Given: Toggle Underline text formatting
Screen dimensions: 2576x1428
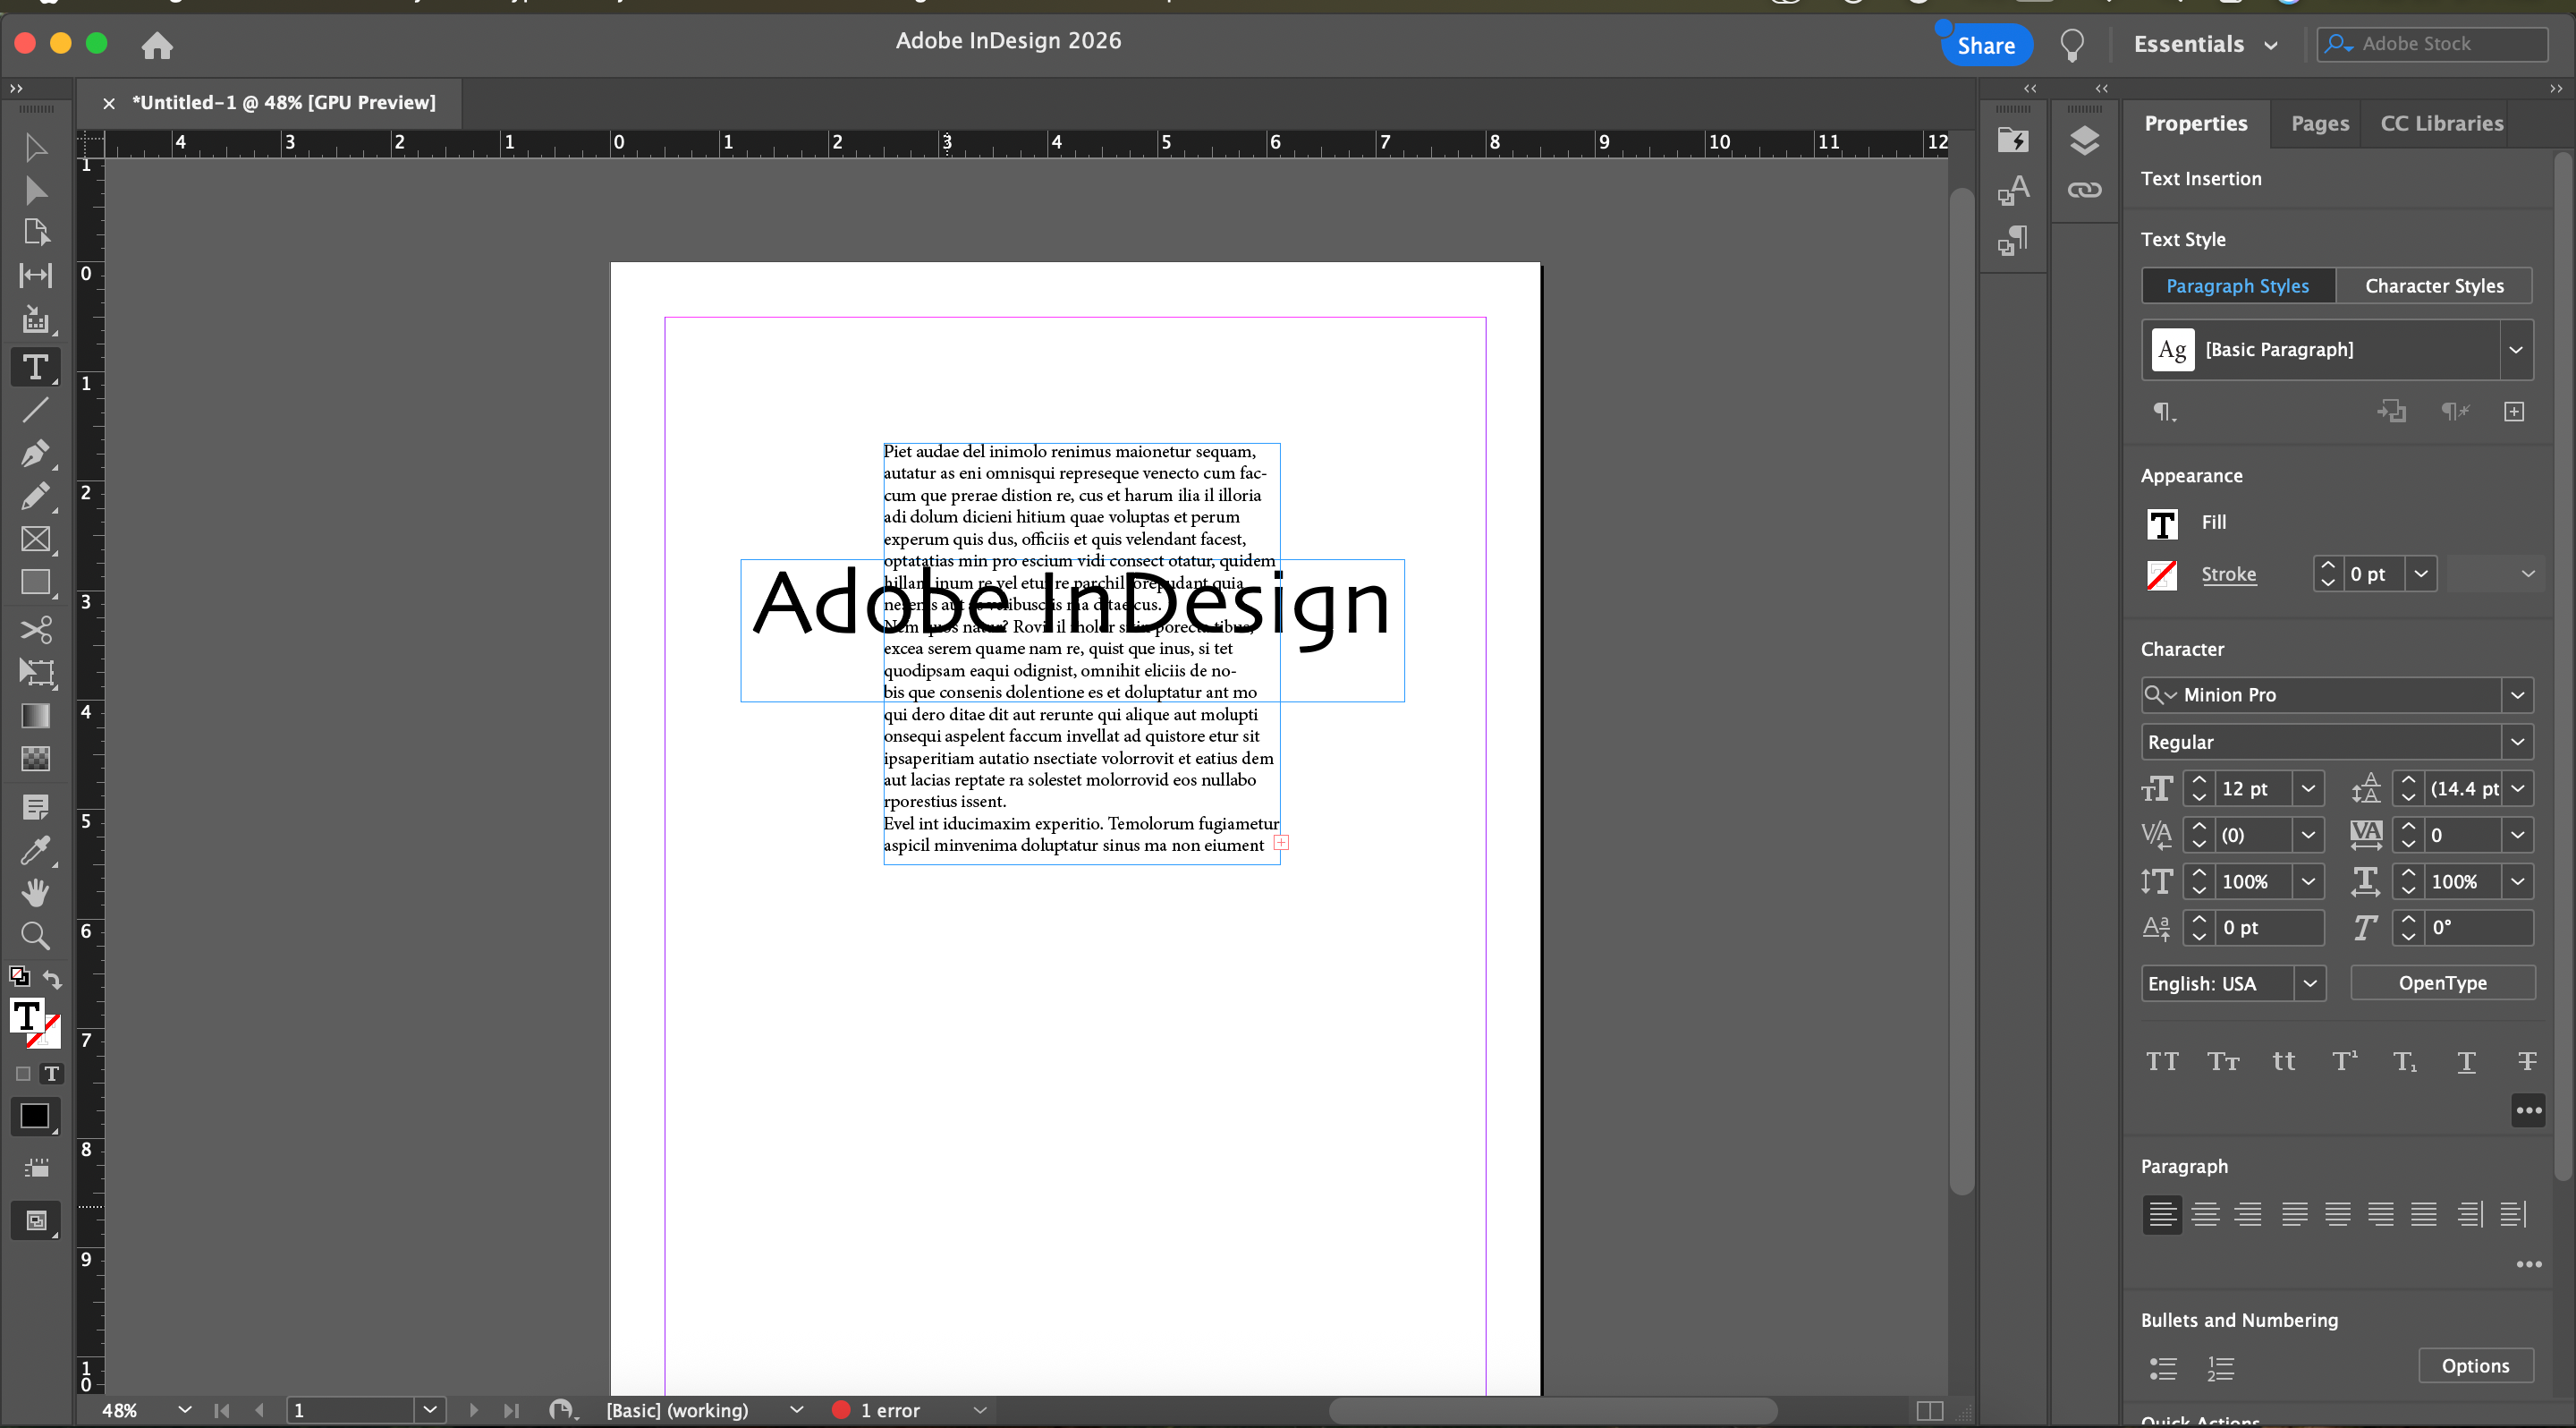Looking at the screenshot, I should click(x=2466, y=1061).
